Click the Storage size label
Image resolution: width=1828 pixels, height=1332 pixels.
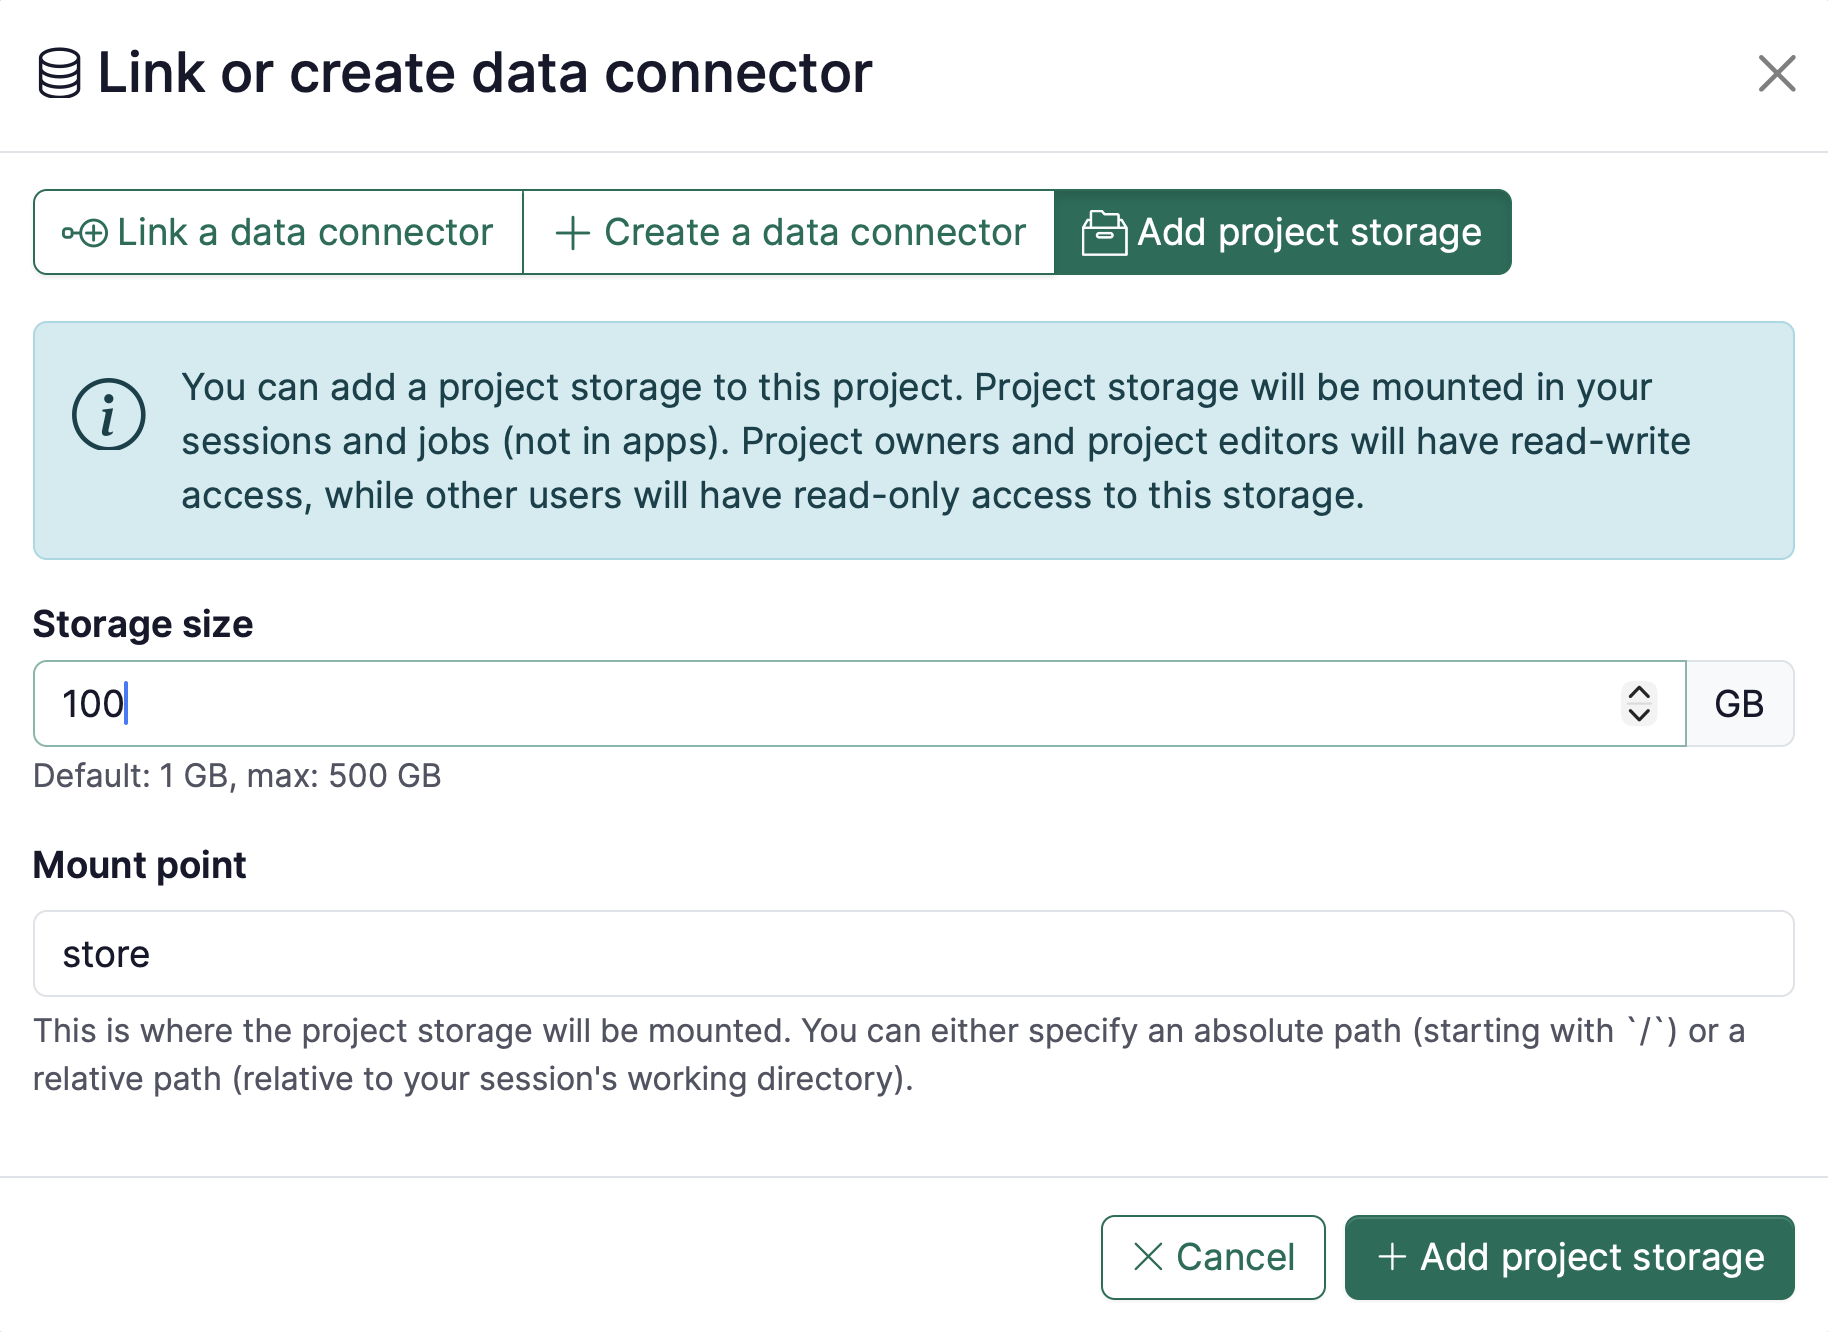[143, 624]
